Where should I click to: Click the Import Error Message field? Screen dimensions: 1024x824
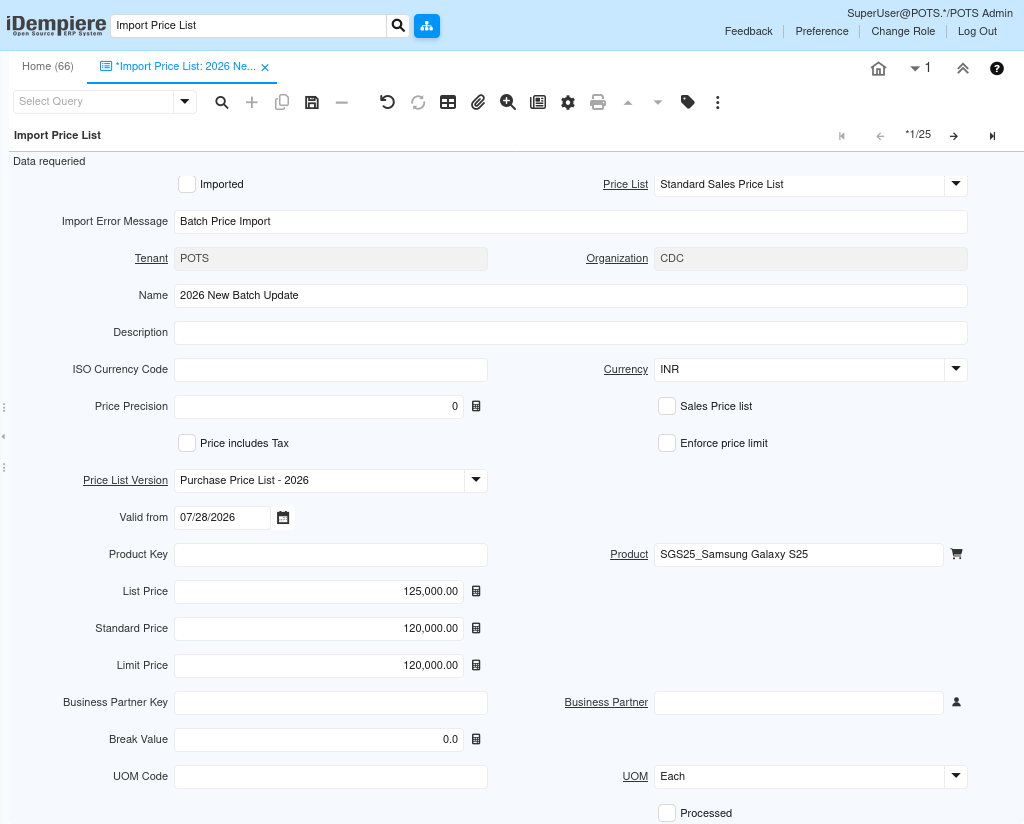[x=571, y=222]
